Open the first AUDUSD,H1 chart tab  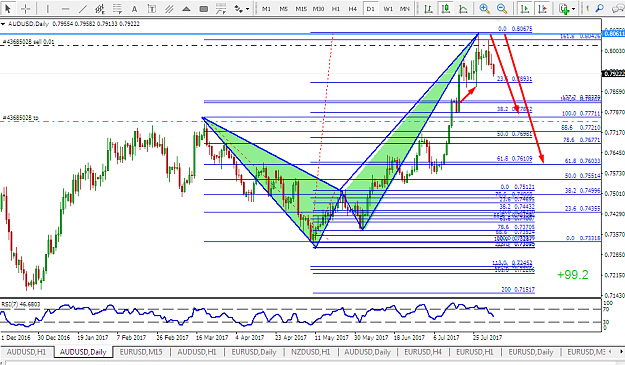click(x=26, y=352)
